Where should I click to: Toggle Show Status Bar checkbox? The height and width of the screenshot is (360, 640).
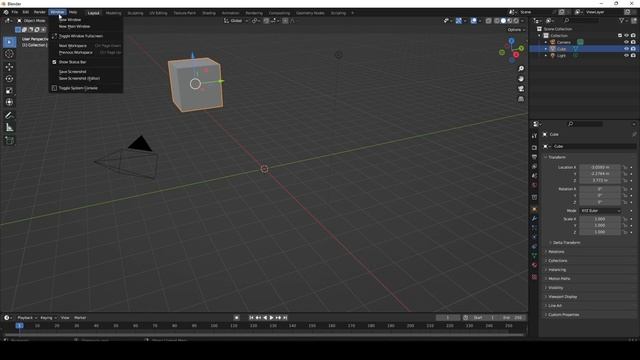pos(54,62)
